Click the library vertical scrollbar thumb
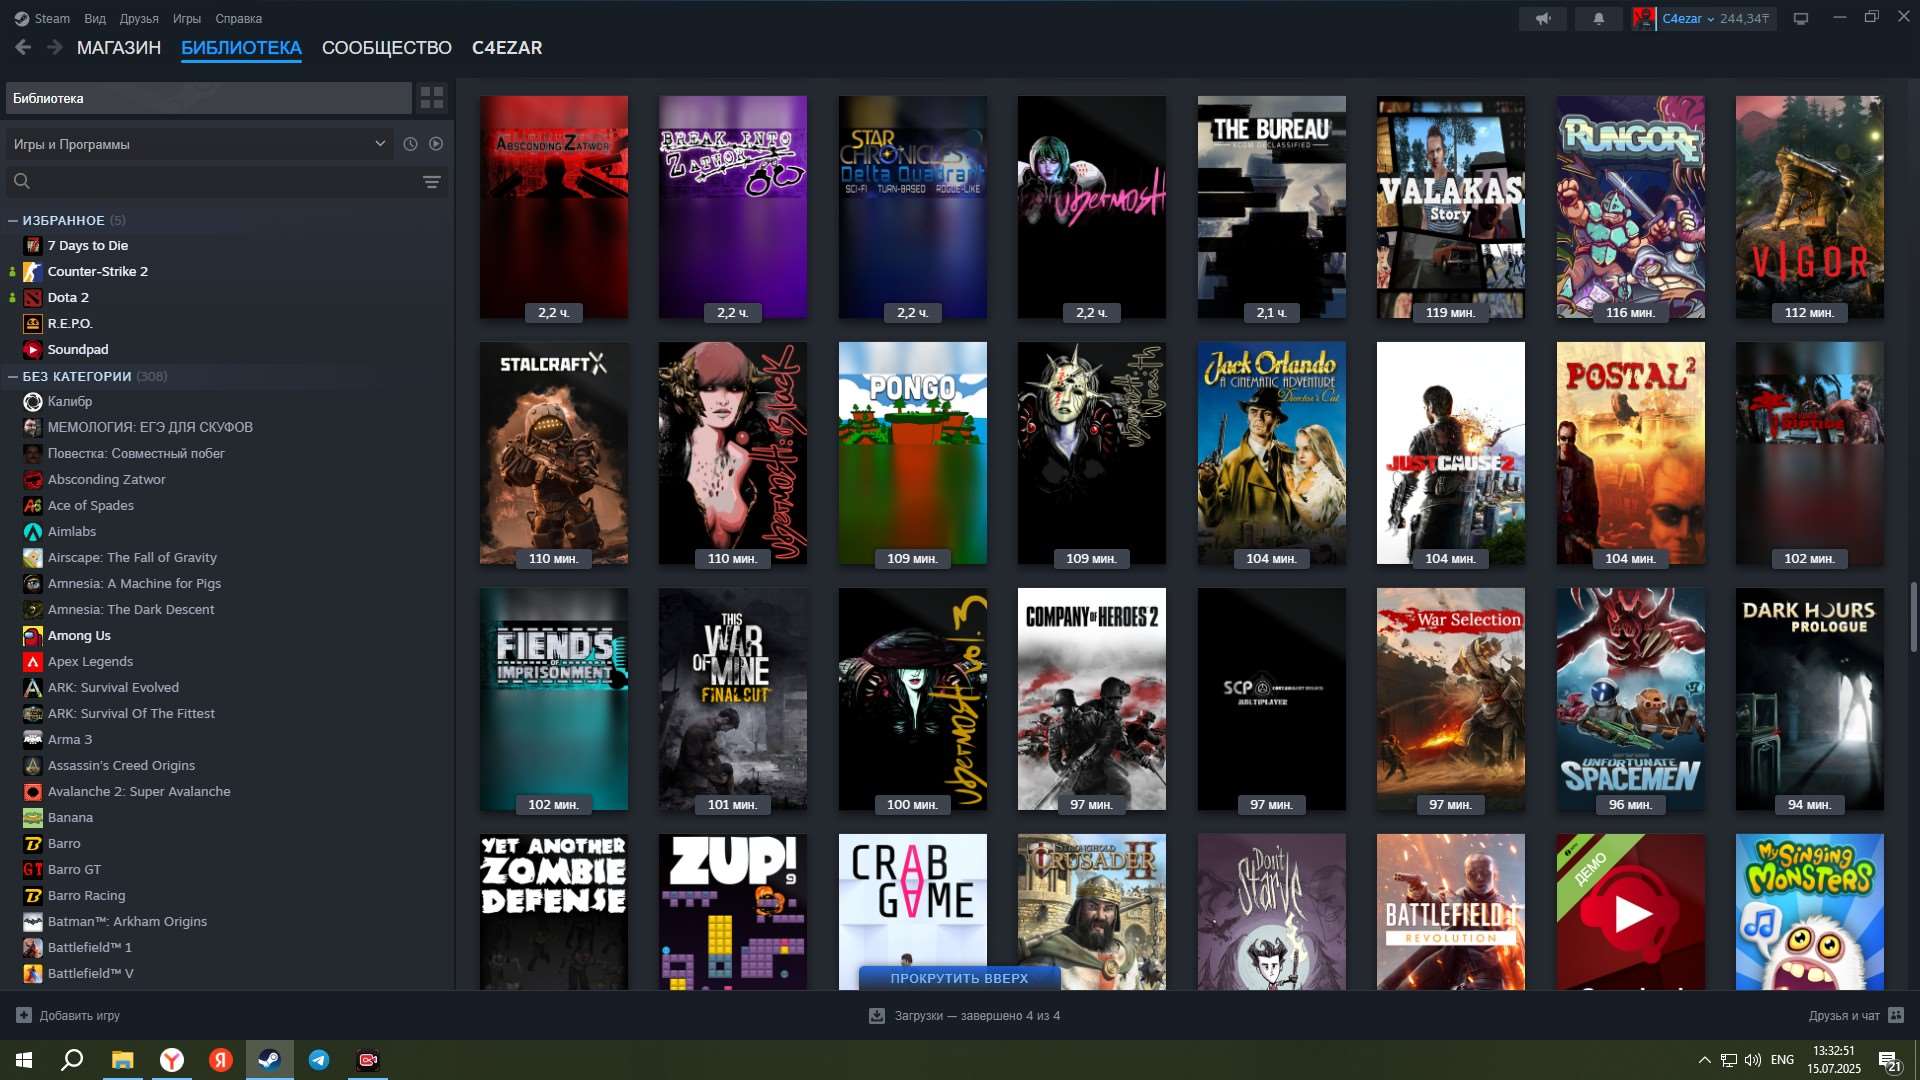The width and height of the screenshot is (1920, 1080). click(1913, 617)
